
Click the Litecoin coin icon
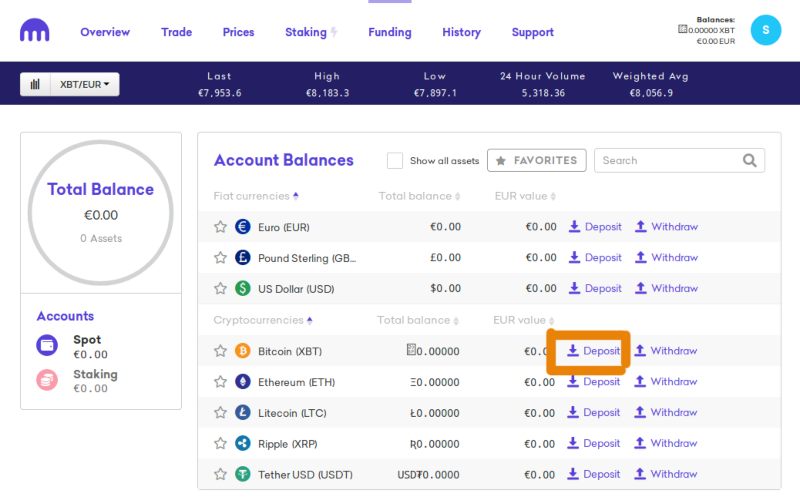pyautogui.click(x=243, y=412)
